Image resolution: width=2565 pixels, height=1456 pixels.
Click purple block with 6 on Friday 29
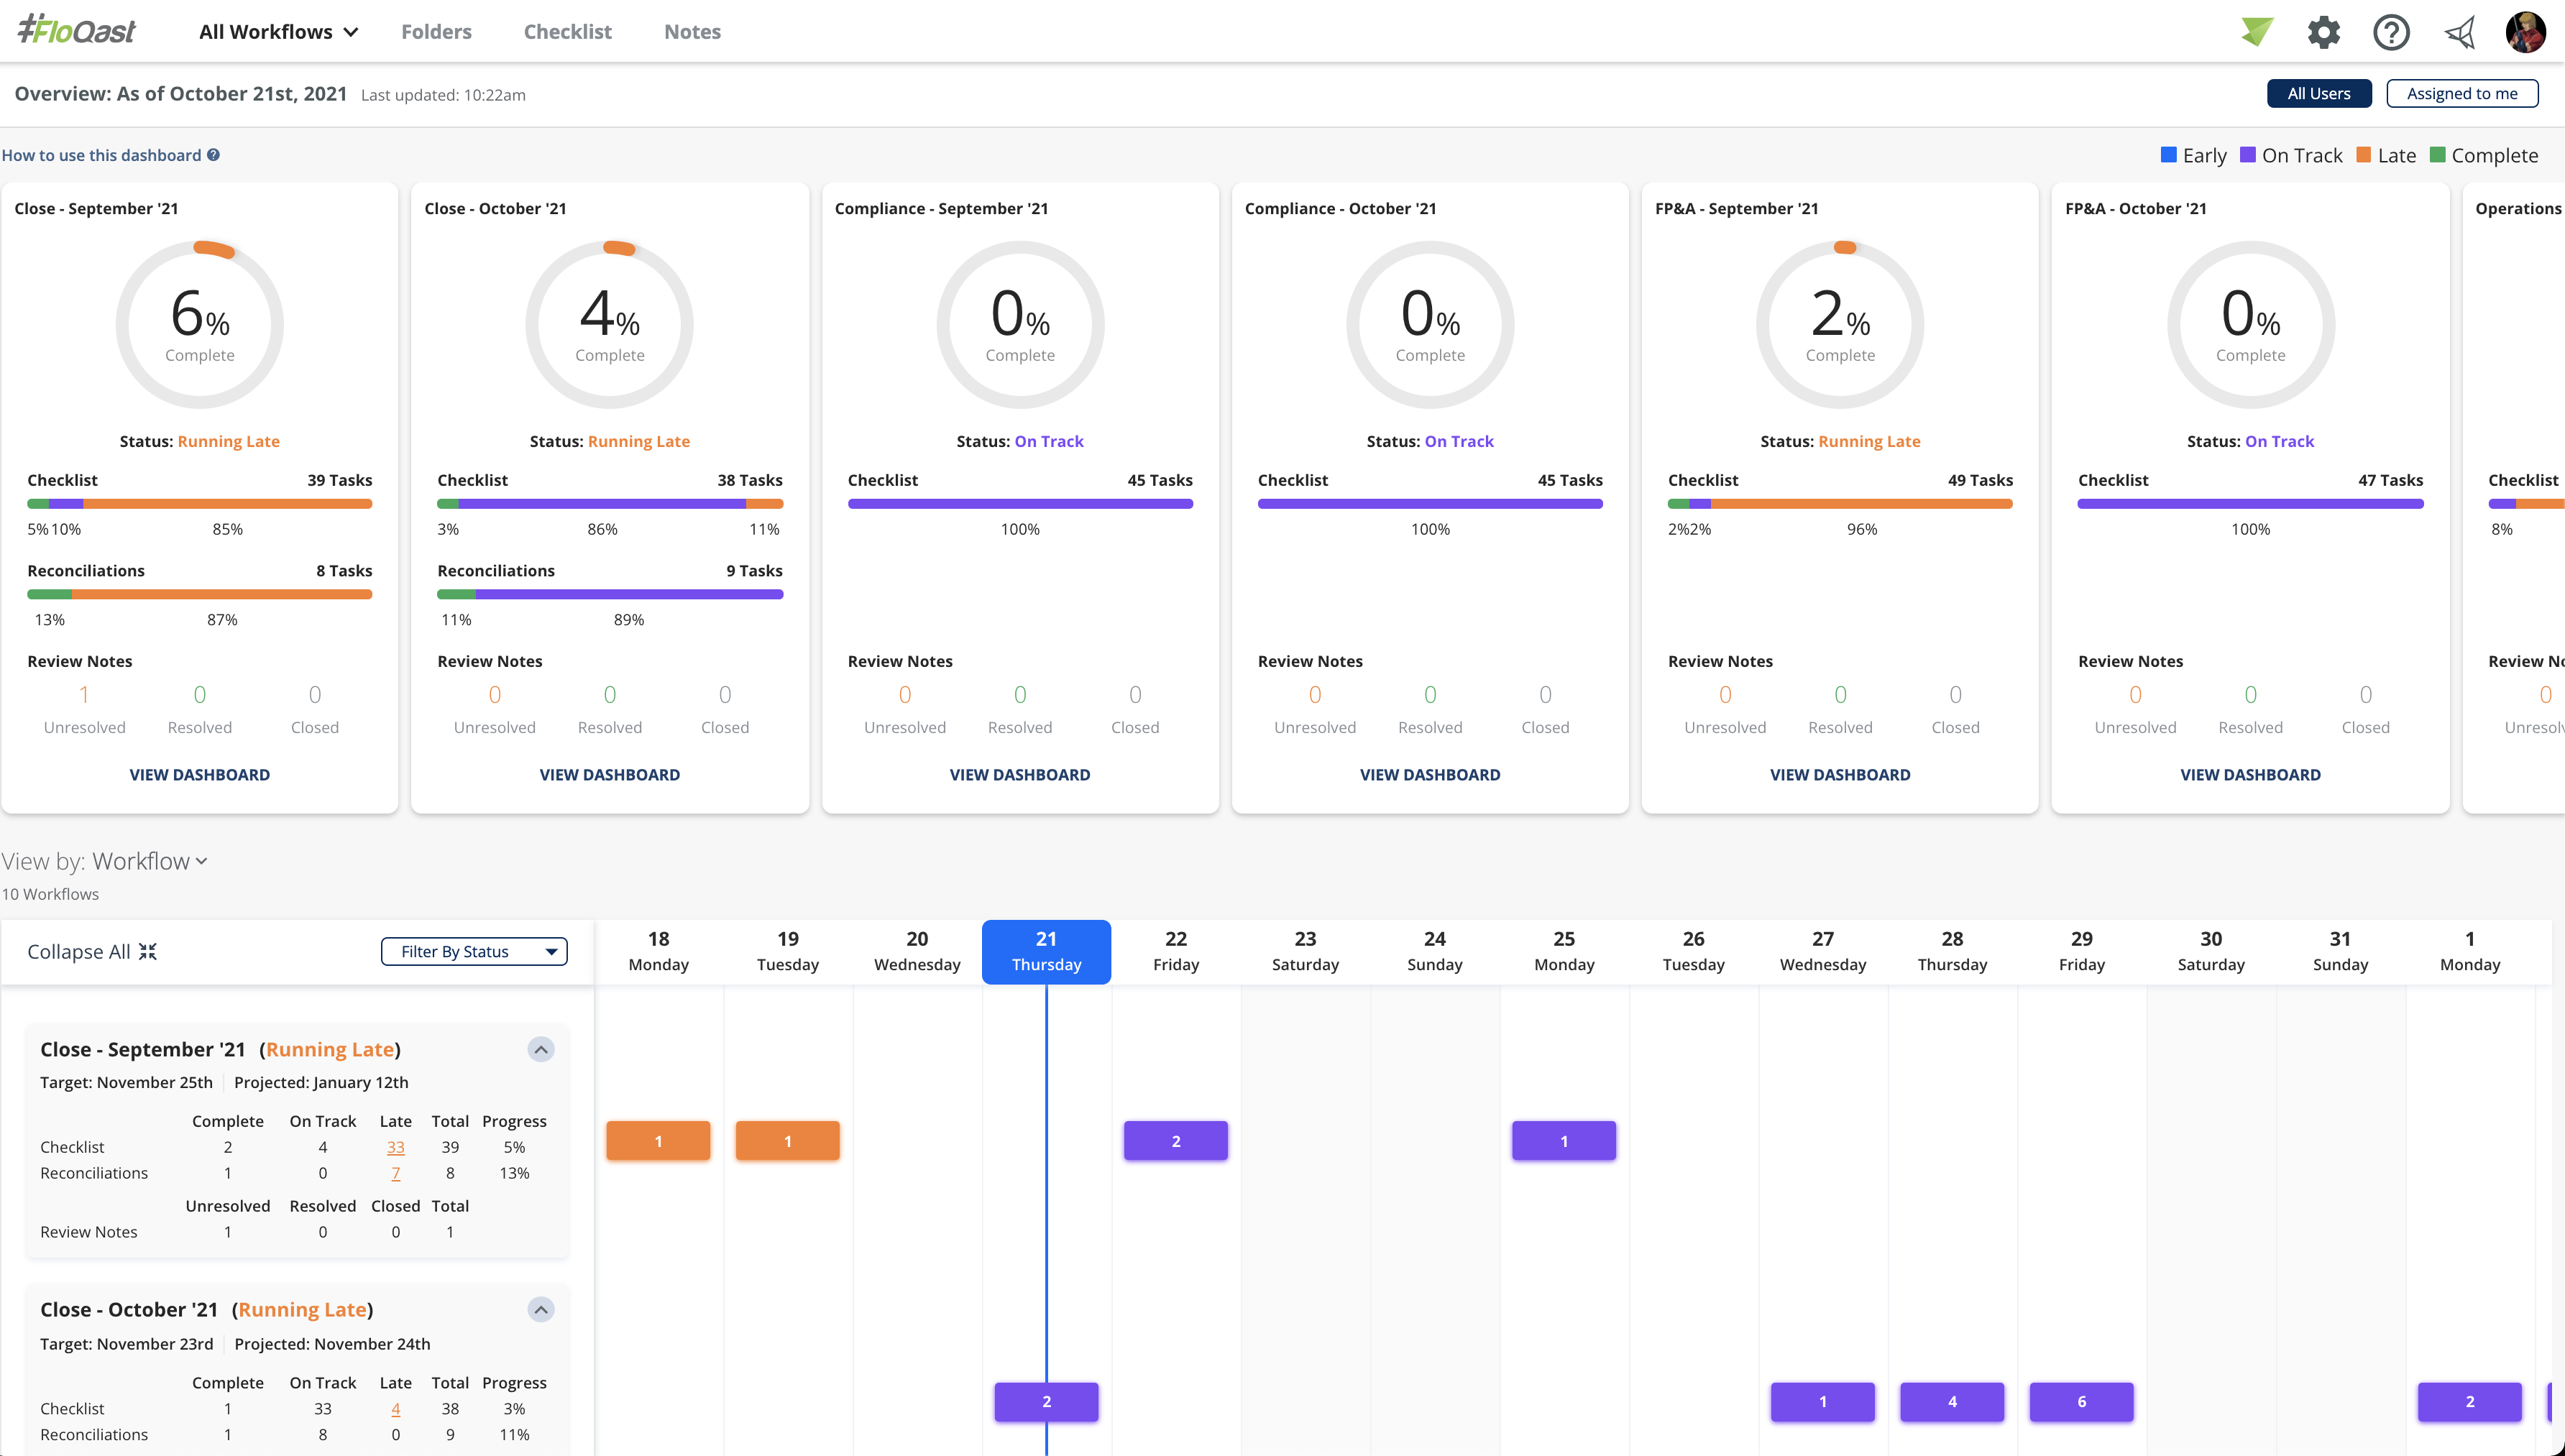pyautogui.click(x=2081, y=1401)
